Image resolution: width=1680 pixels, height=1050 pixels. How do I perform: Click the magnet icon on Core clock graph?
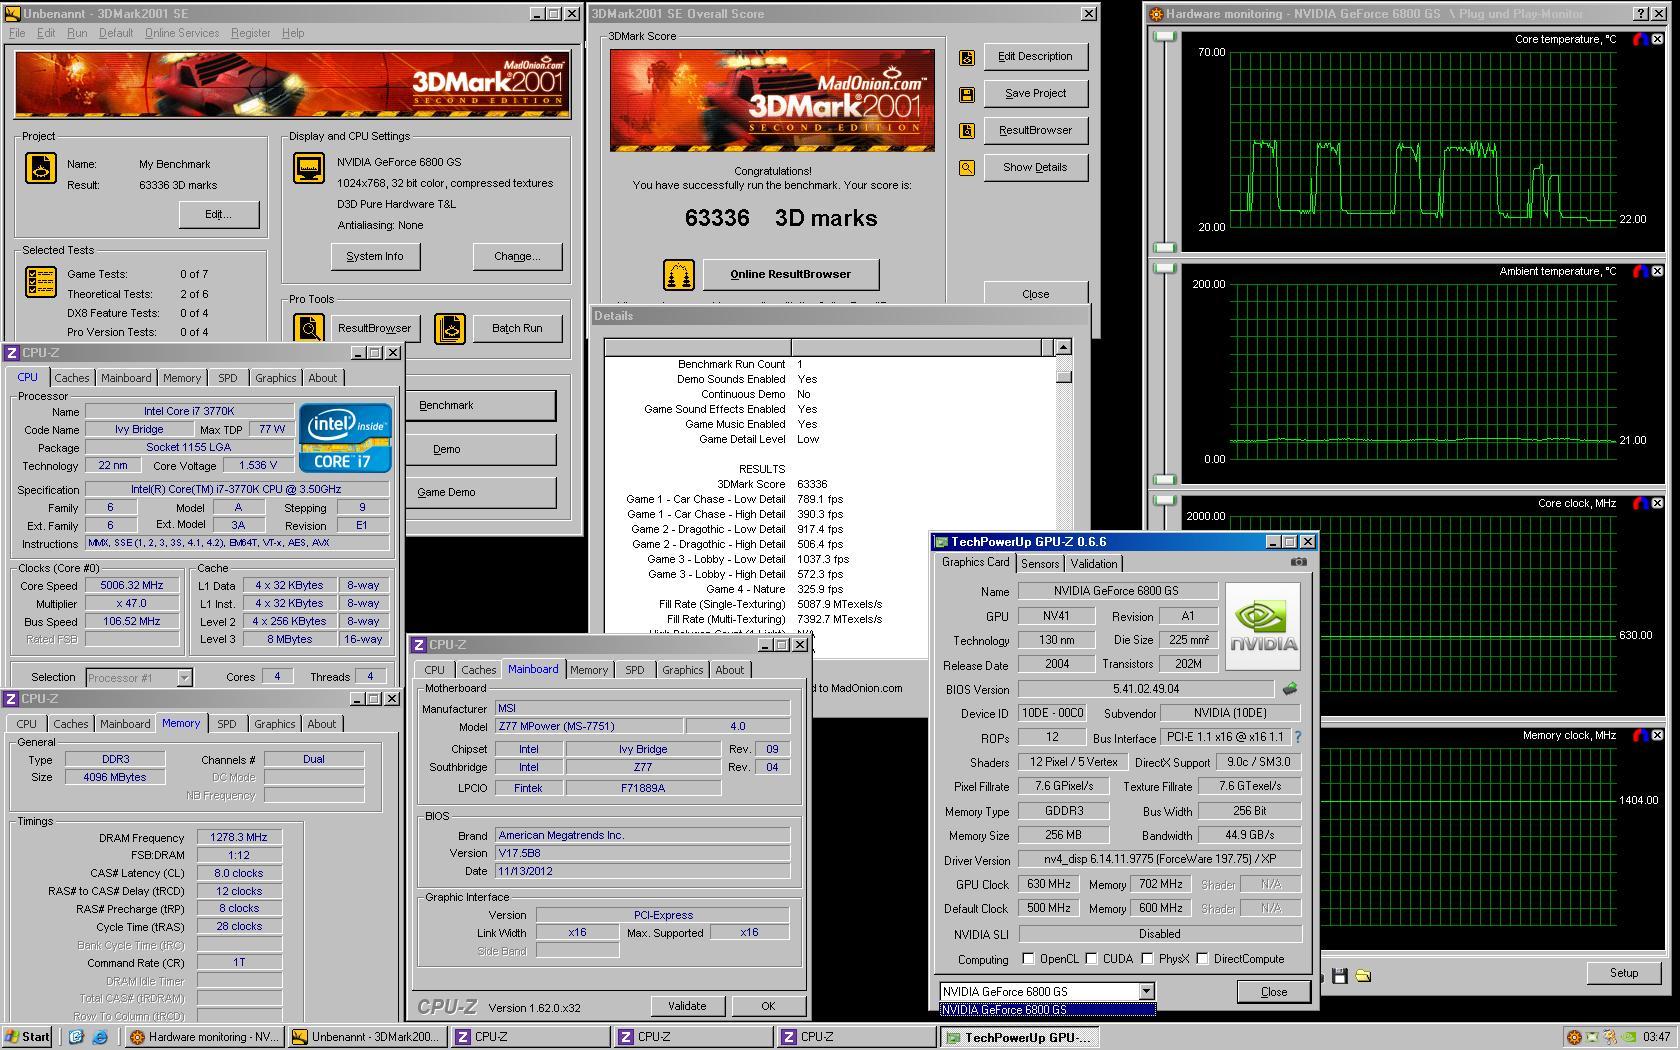click(1640, 504)
